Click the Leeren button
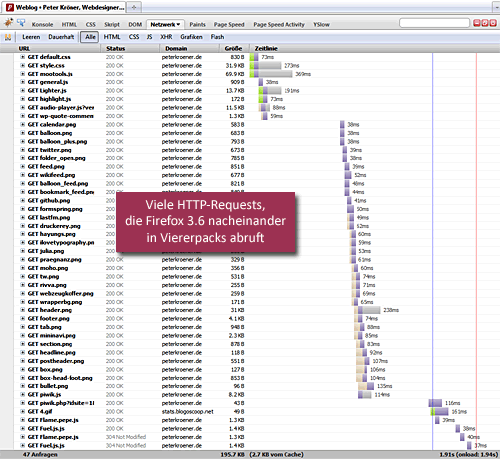Viewport: 500px width, 459px height. pos(31,37)
